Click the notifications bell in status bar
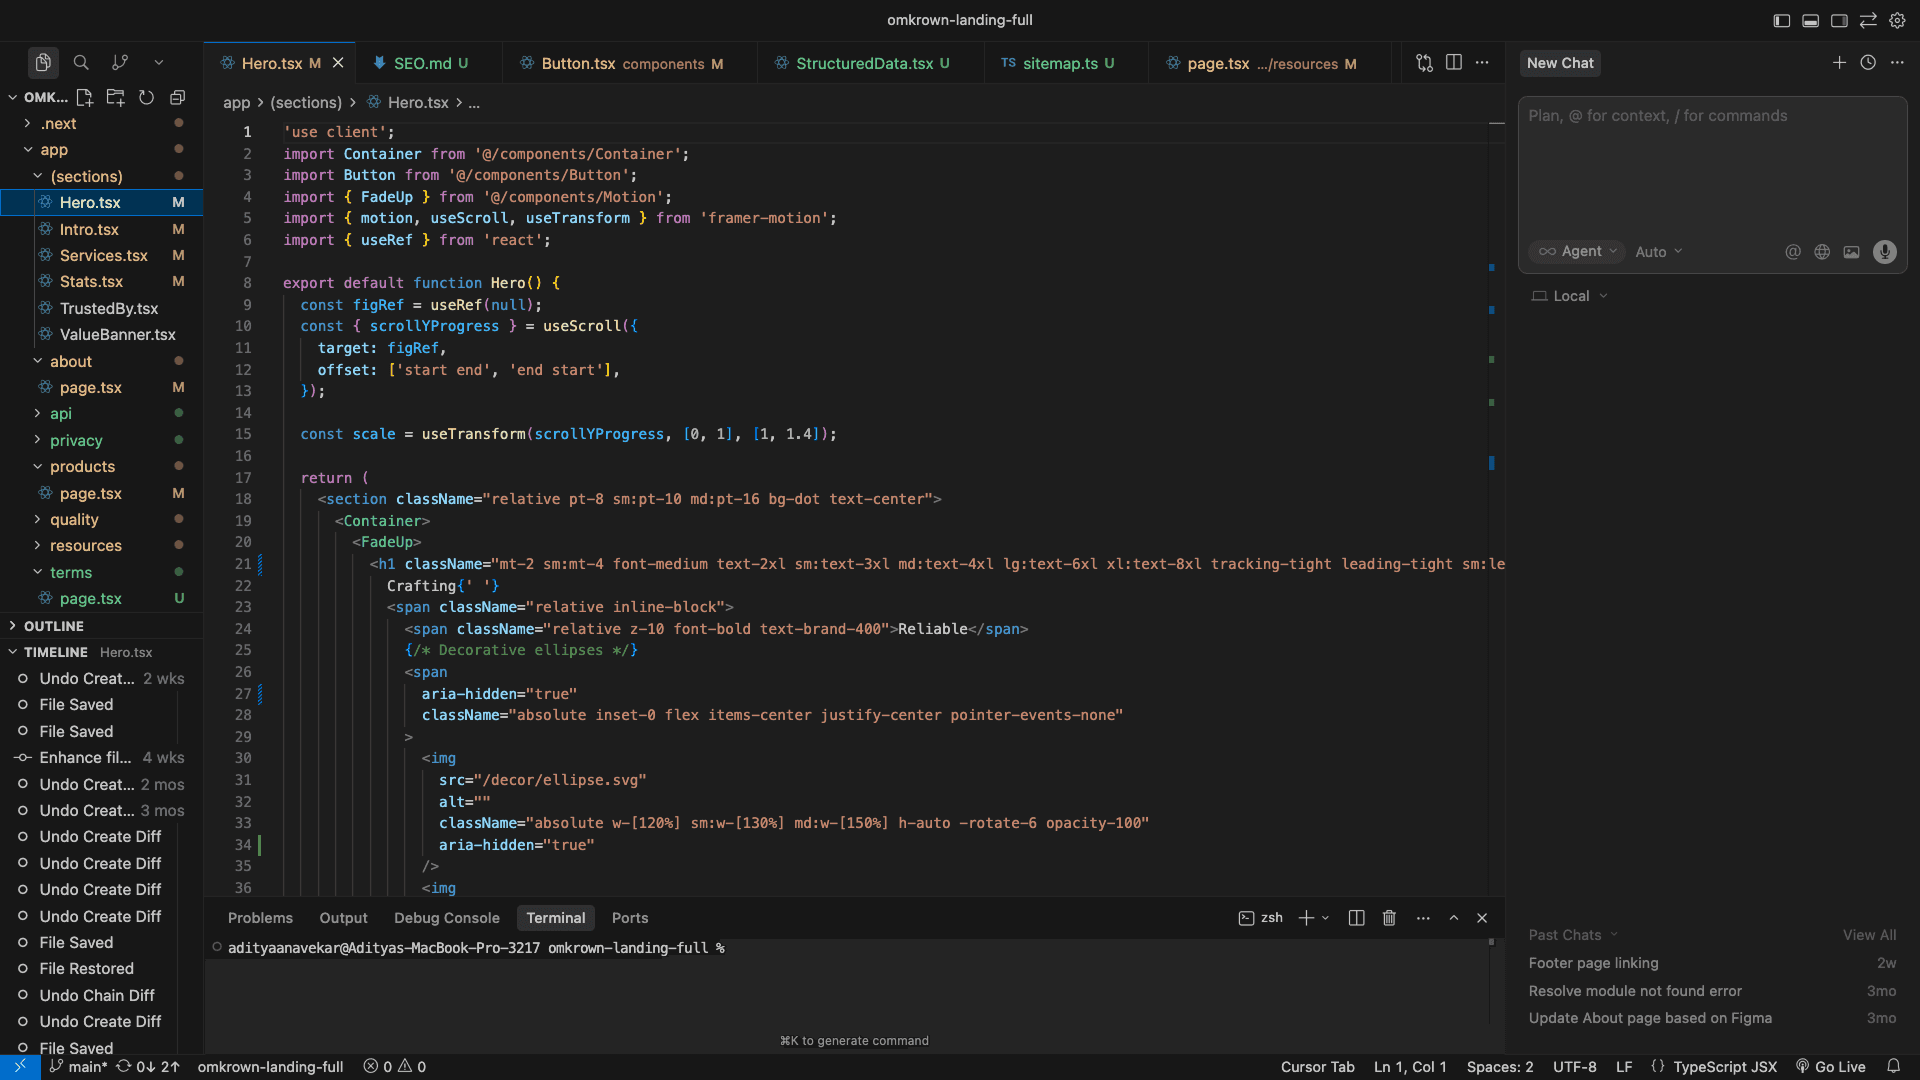This screenshot has width=1920, height=1080. (1894, 1066)
